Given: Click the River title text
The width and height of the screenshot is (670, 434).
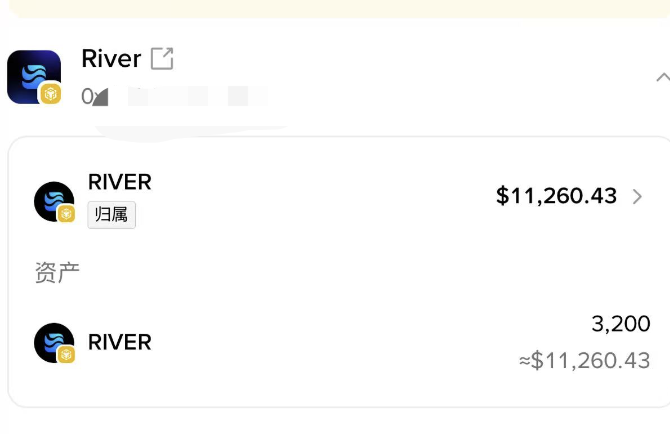Looking at the screenshot, I should [111, 59].
